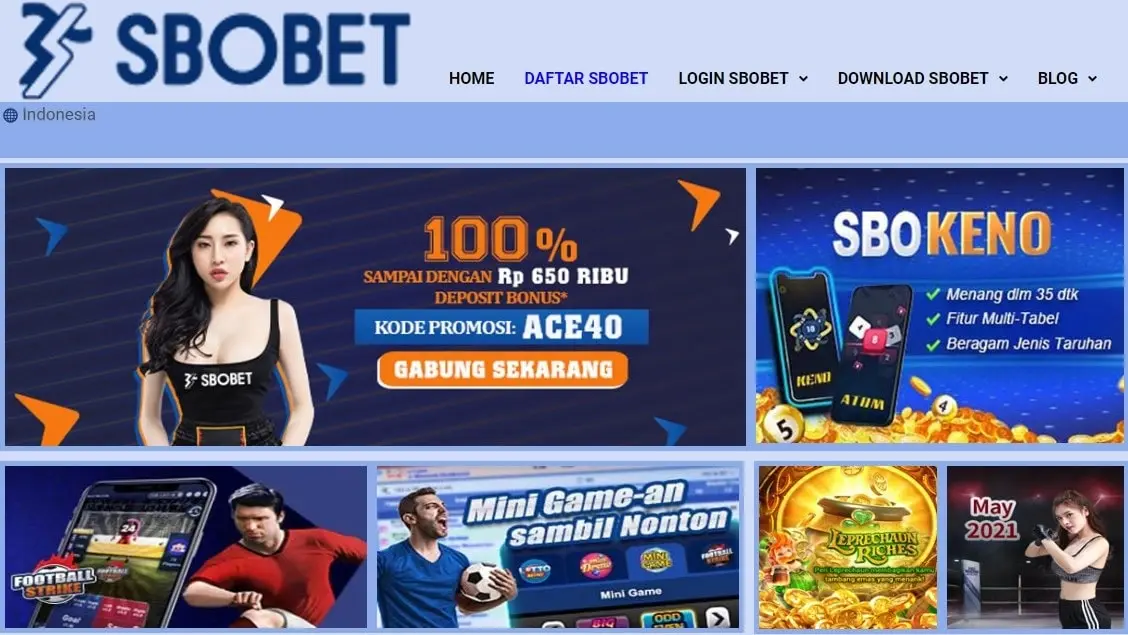The width and height of the screenshot is (1128, 635).
Task: Click the SBOBET logo in header
Action: click(214, 49)
